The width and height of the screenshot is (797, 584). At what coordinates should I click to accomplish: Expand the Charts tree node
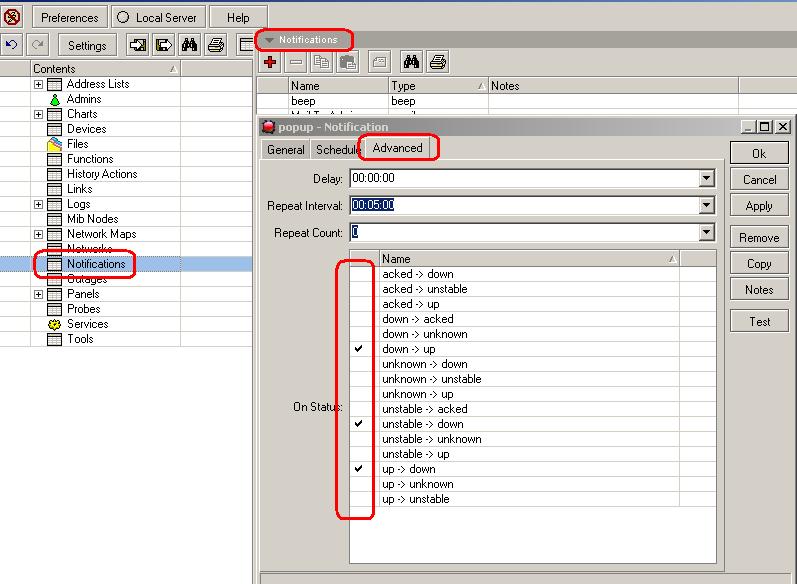coord(38,114)
